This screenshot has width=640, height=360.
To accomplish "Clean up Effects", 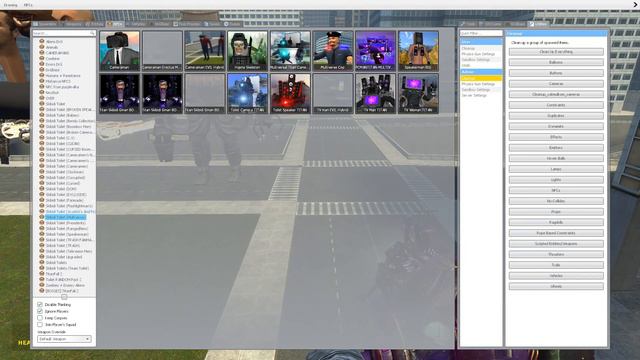I will (556, 137).
